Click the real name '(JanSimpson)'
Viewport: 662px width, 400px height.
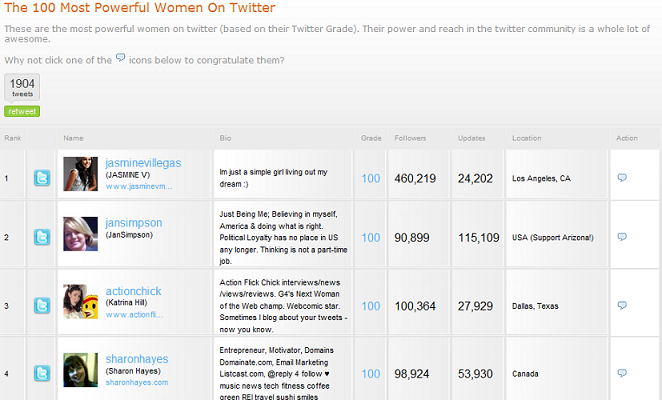tap(129, 235)
